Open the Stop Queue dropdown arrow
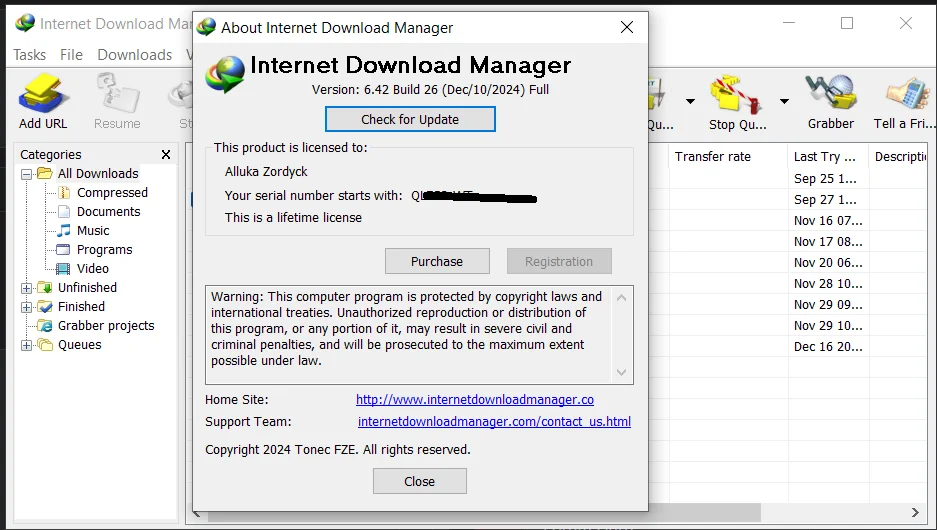The image size is (937, 530). click(x=784, y=101)
